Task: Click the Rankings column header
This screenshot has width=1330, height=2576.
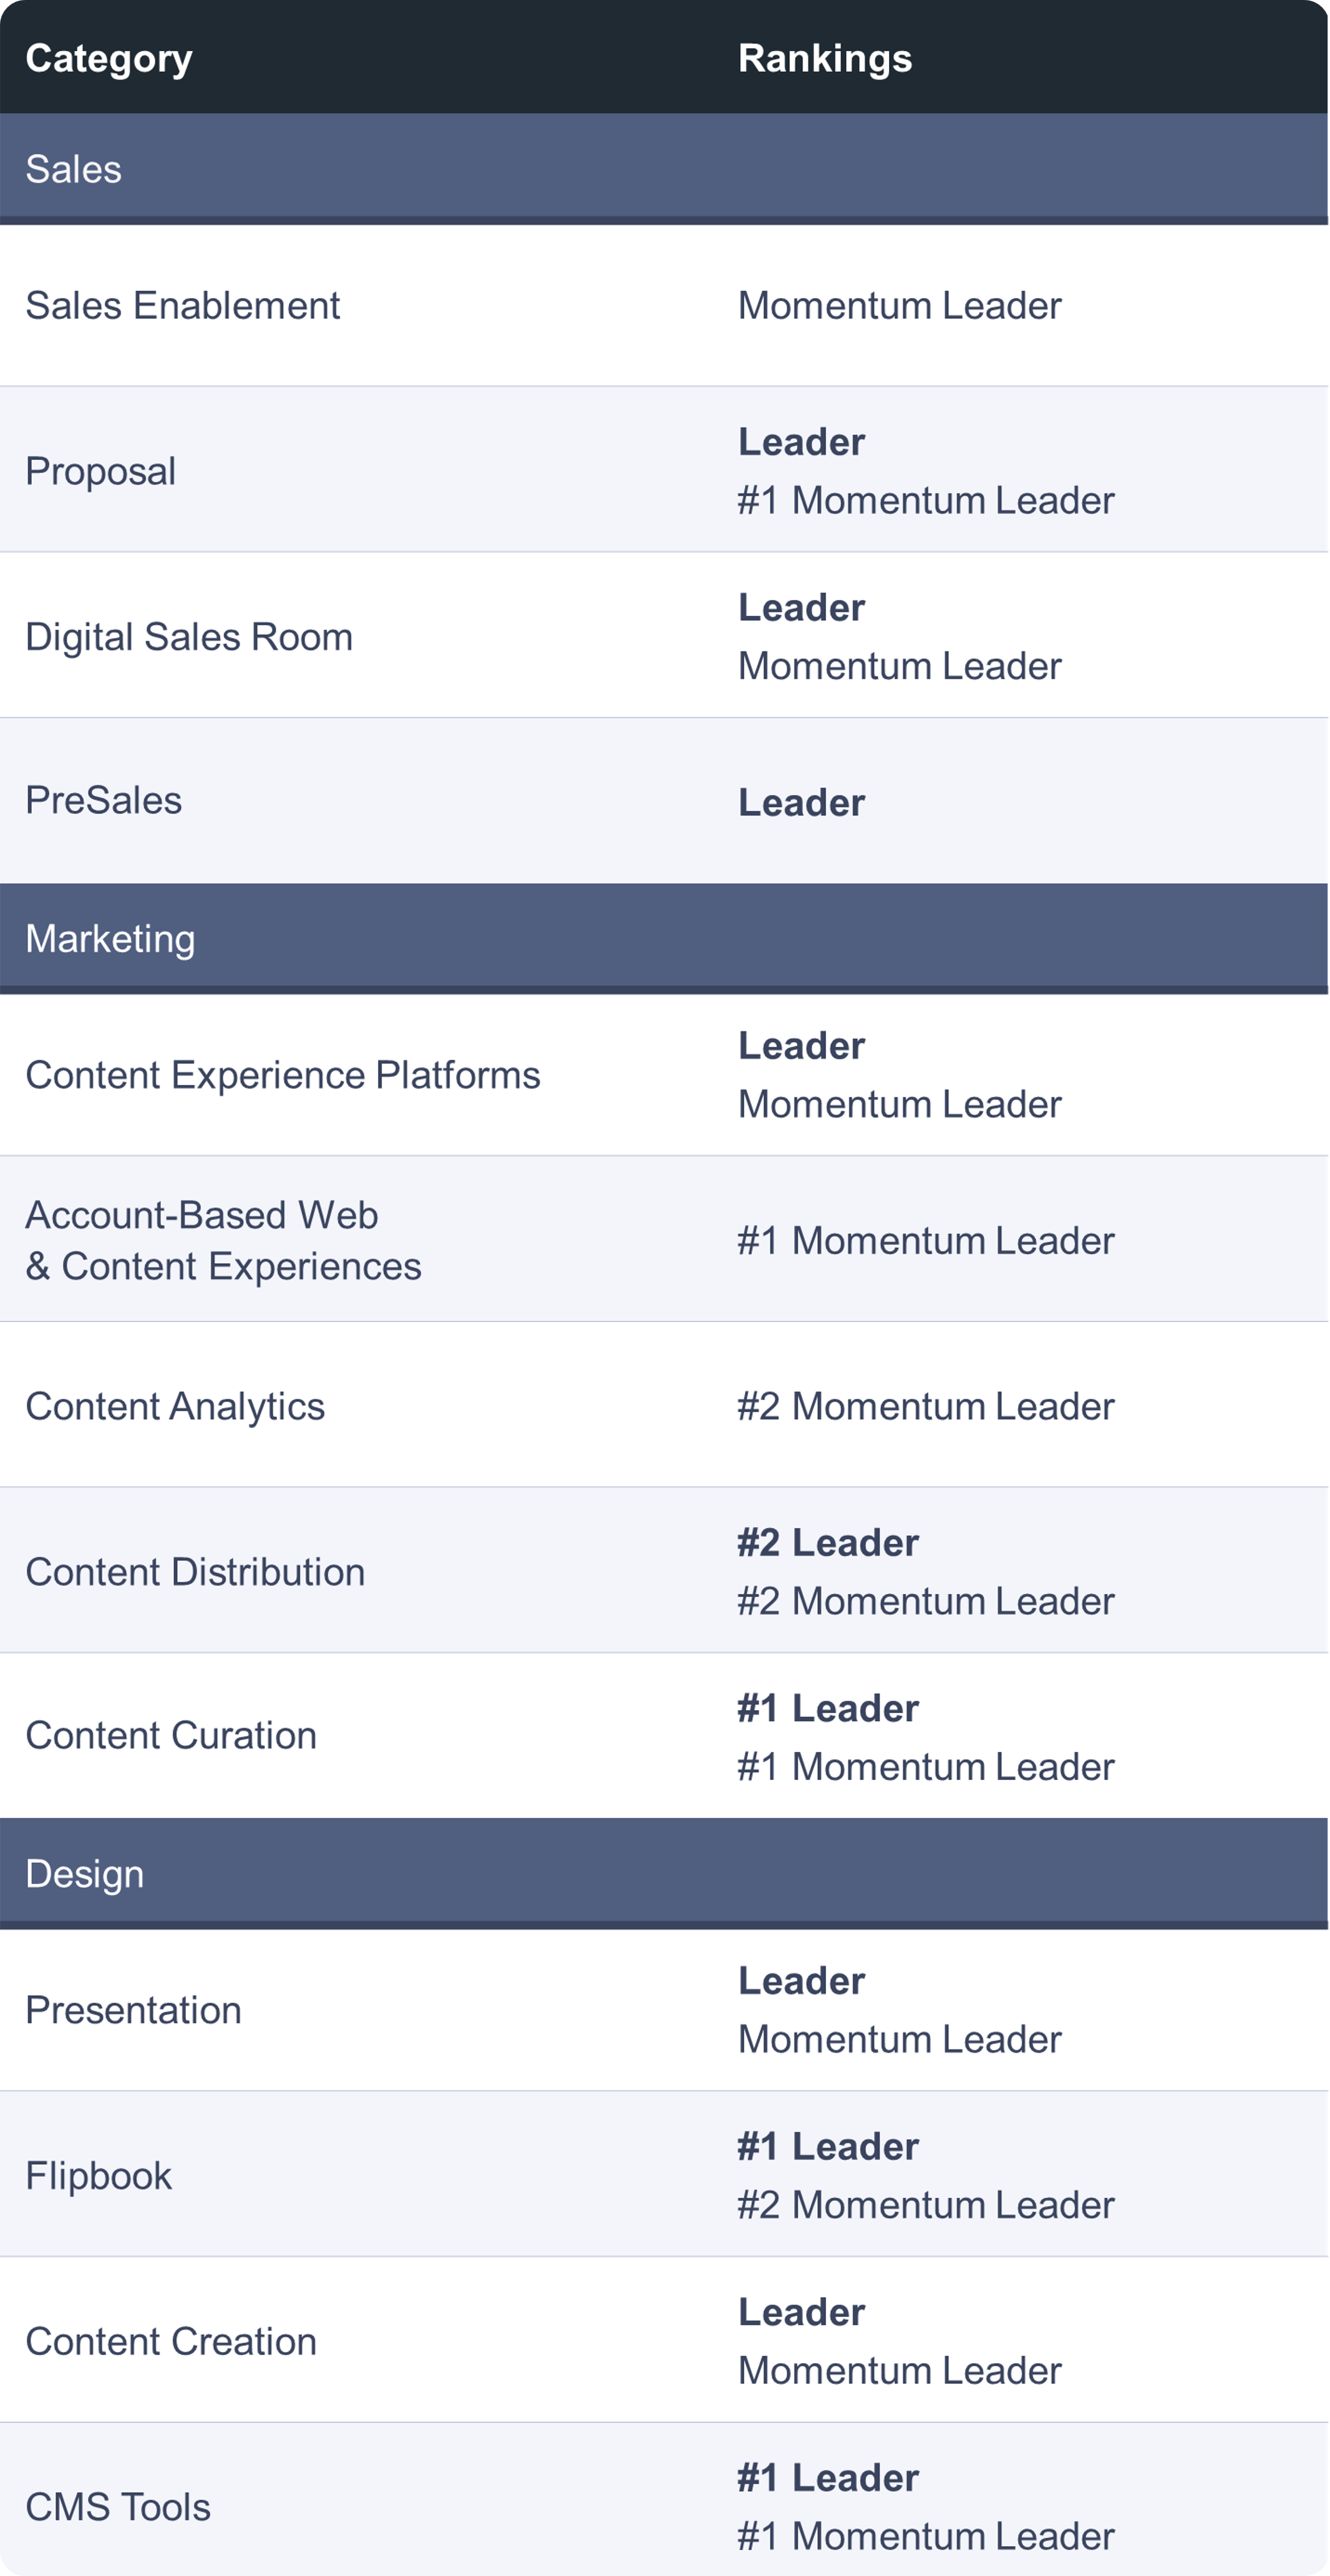Action: [824, 59]
